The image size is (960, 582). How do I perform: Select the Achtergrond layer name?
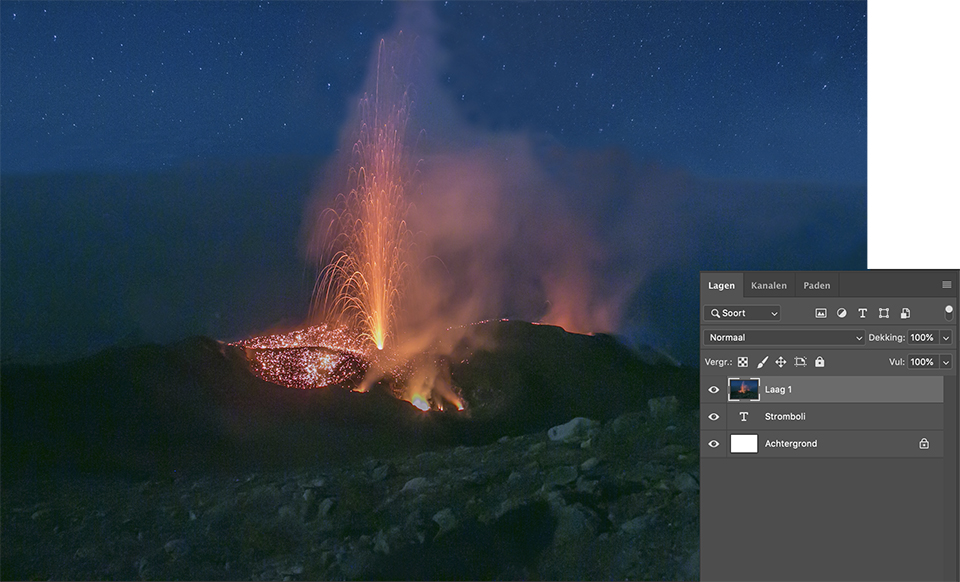click(x=790, y=444)
